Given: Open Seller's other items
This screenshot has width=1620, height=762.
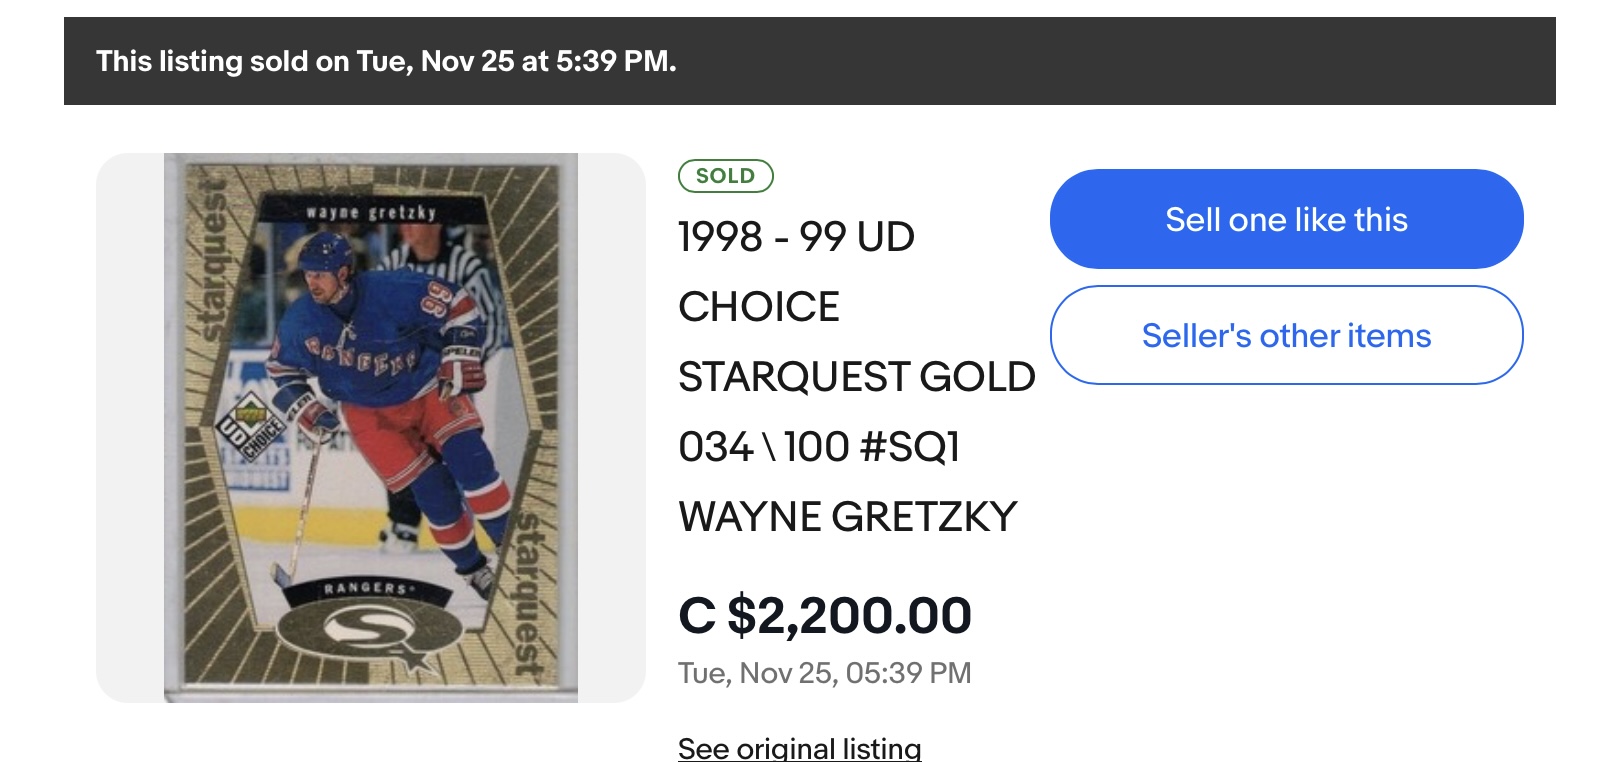Looking at the screenshot, I should pyautogui.click(x=1286, y=335).
